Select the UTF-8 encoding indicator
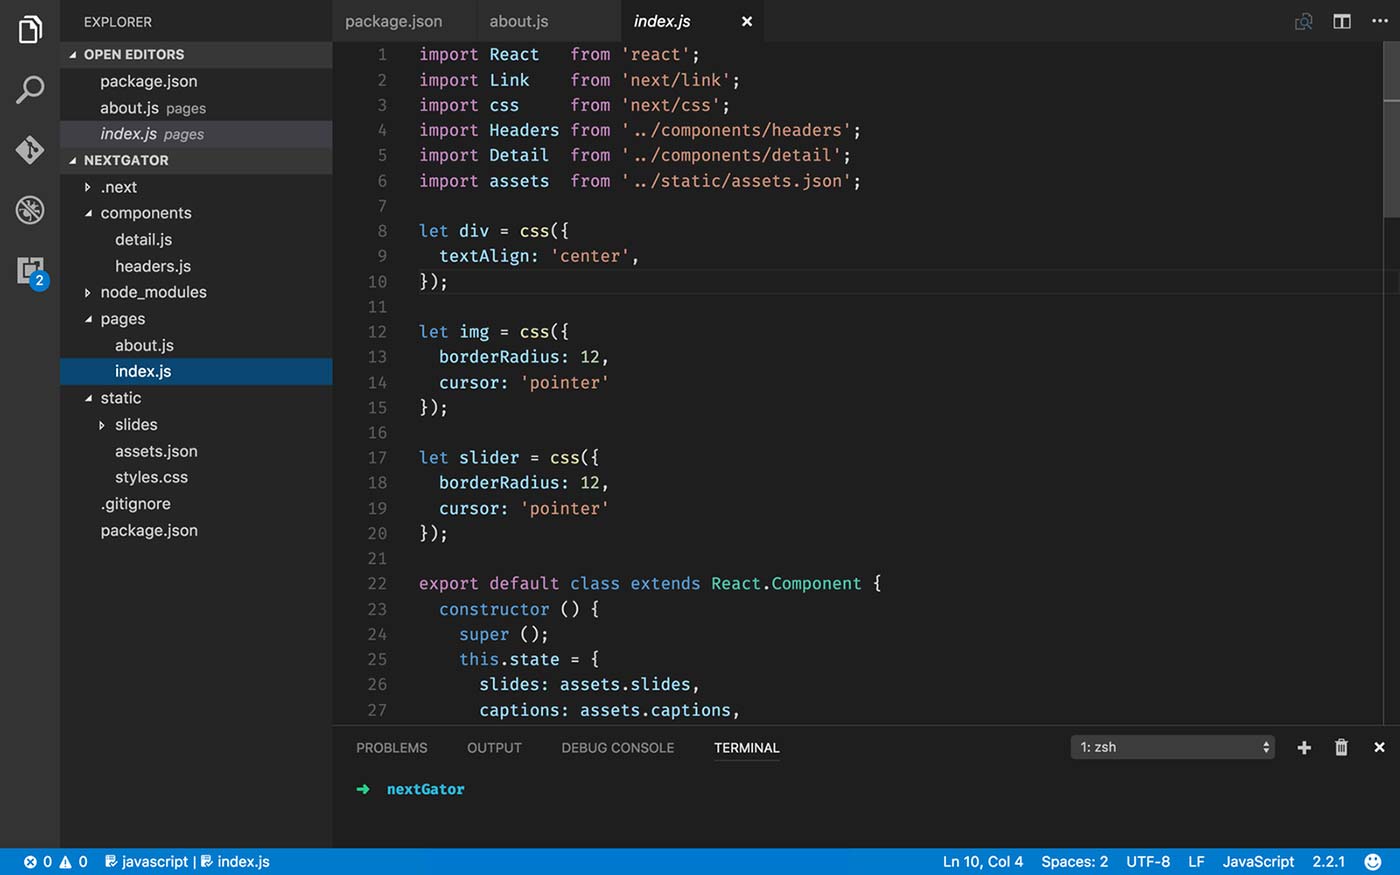The image size is (1400, 875). pyautogui.click(x=1147, y=861)
